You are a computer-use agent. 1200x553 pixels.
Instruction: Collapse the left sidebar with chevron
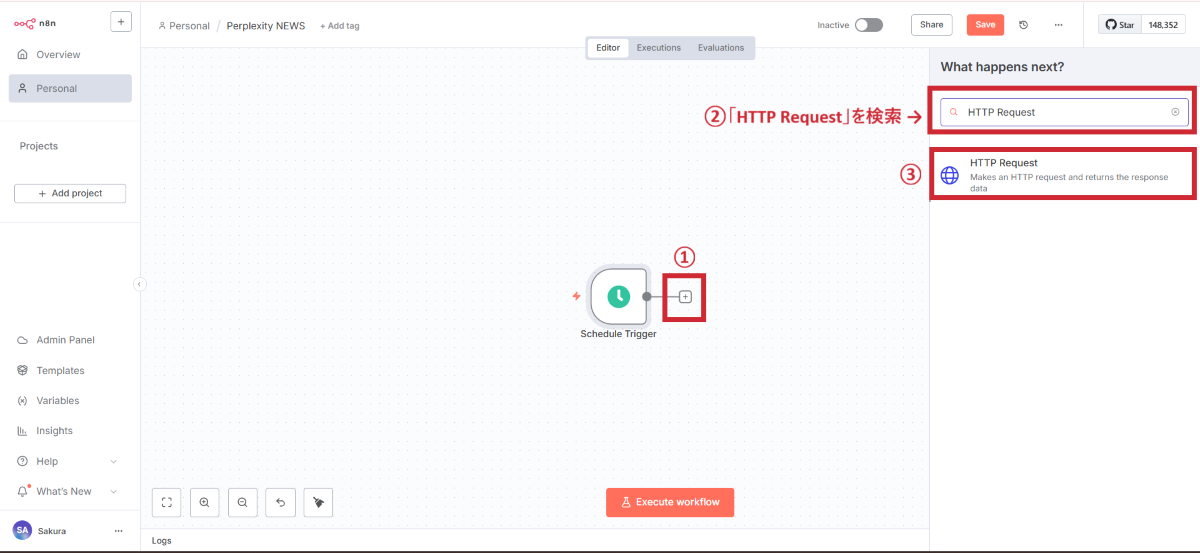point(139,284)
